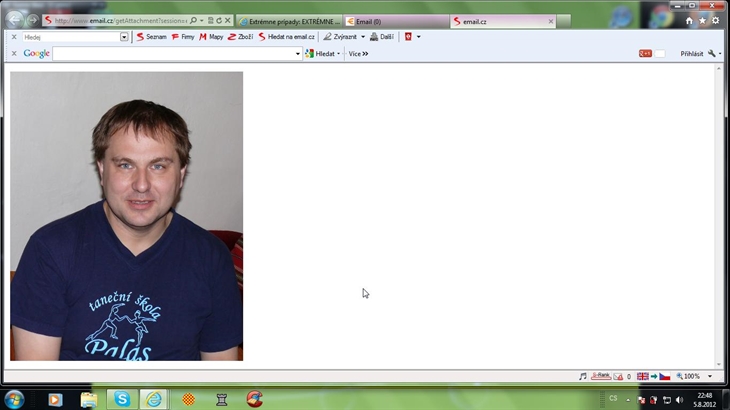Open Firmy toolbar link
This screenshot has height=410, width=730.
pyautogui.click(x=183, y=37)
